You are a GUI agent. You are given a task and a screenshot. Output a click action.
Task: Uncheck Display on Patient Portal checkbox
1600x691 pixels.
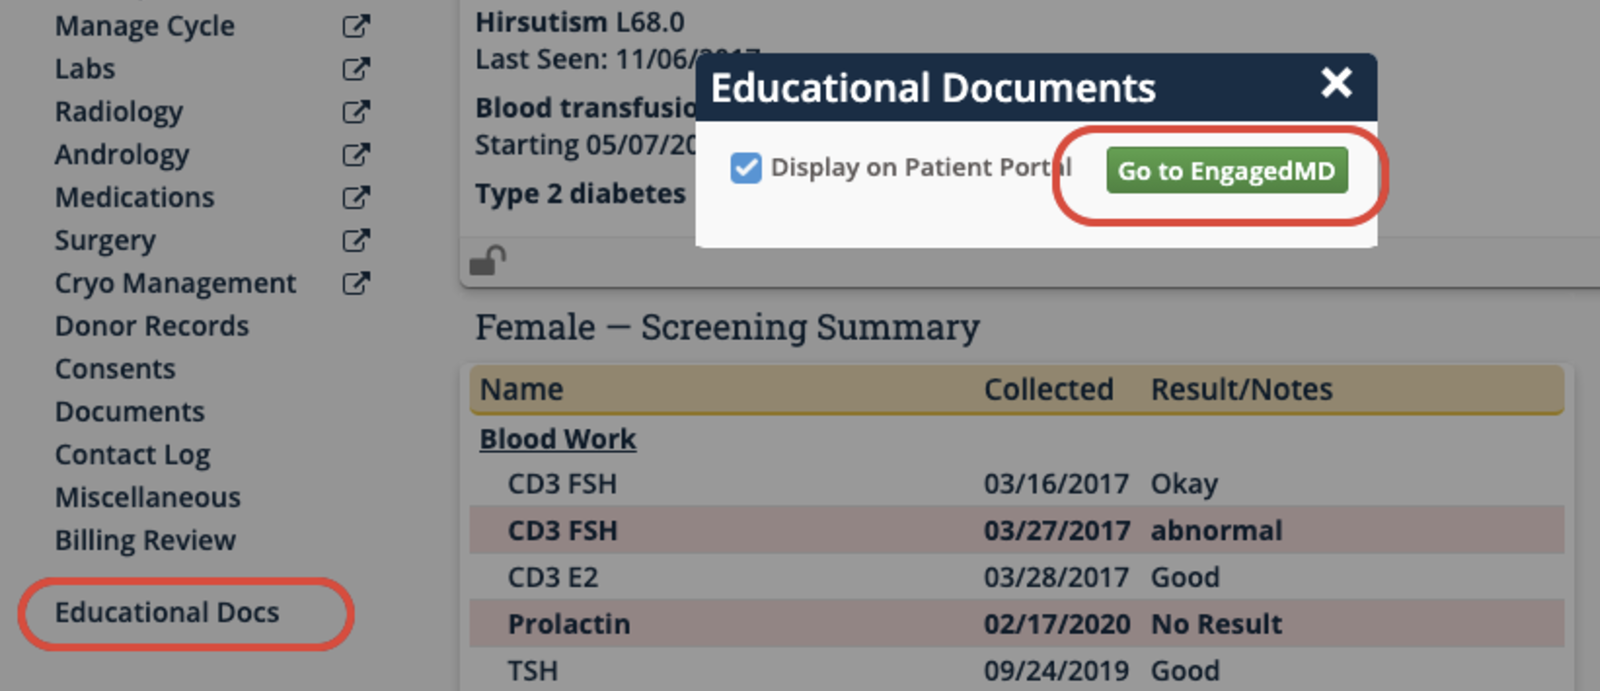[x=746, y=168]
